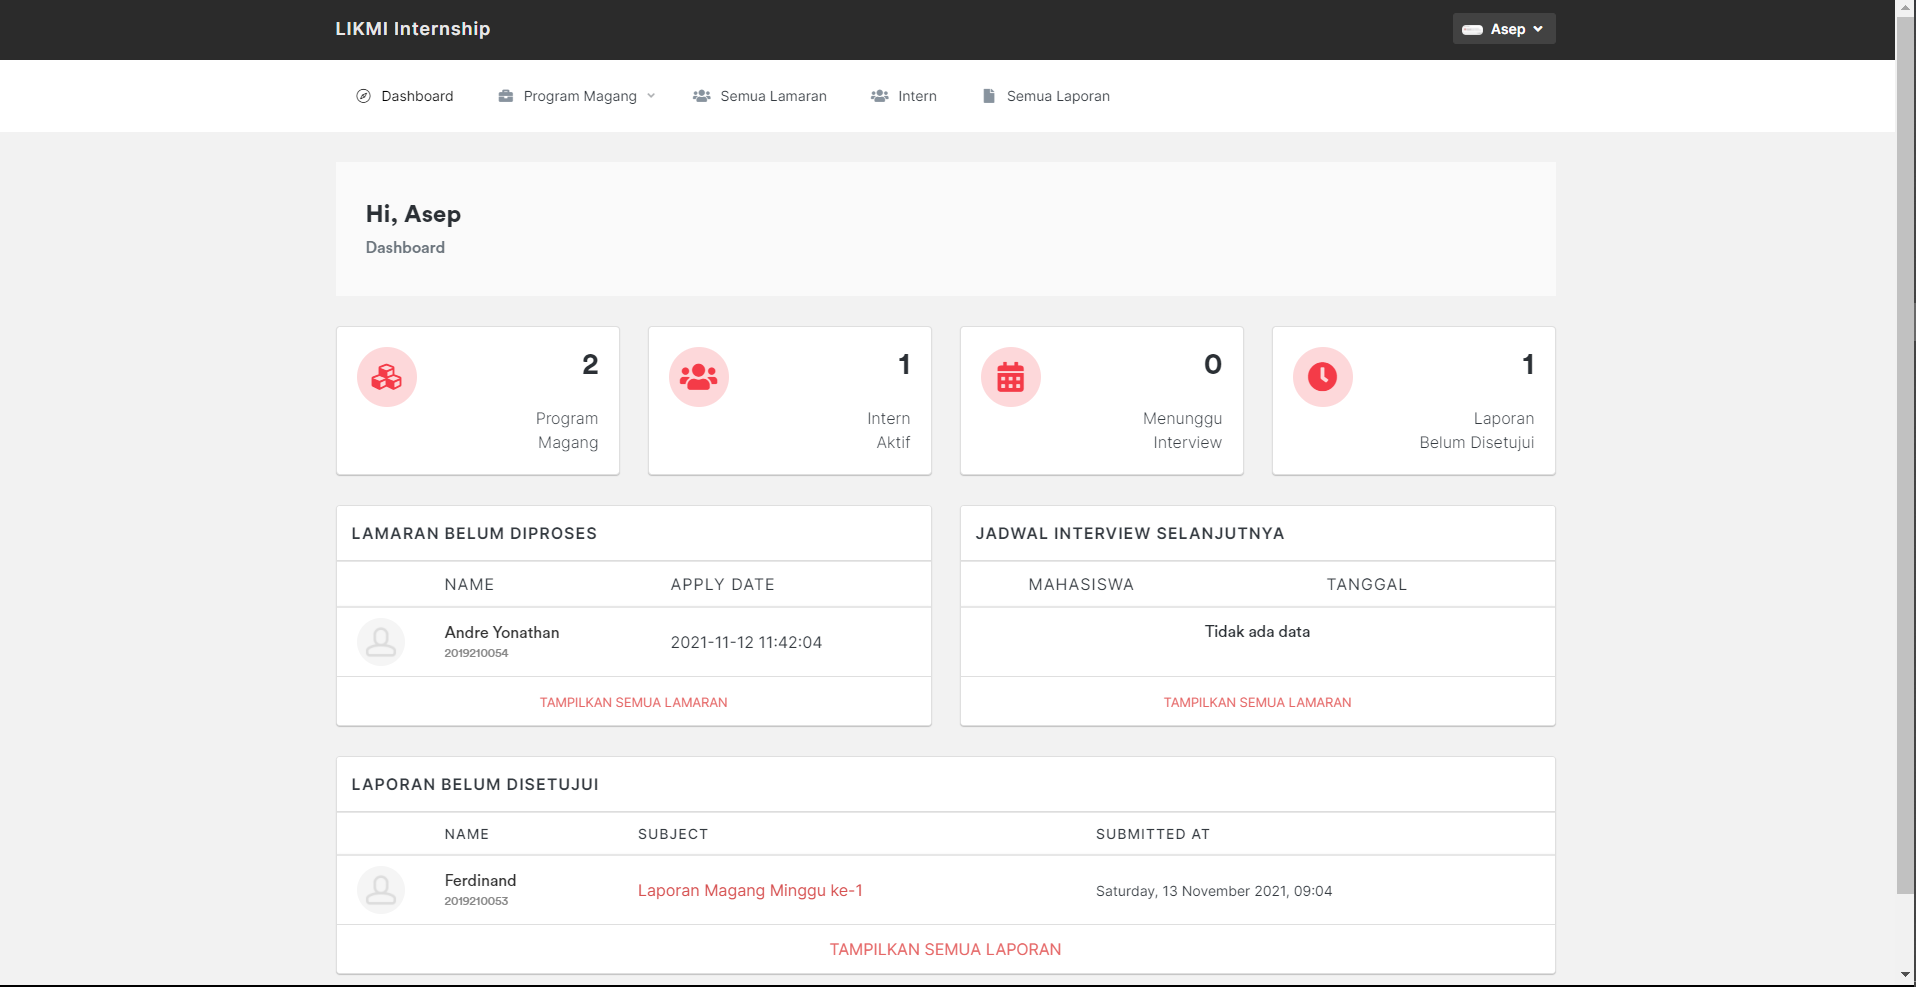
Task: Click the Laporan Belum Disetujui card label
Action: pyautogui.click(x=1476, y=430)
